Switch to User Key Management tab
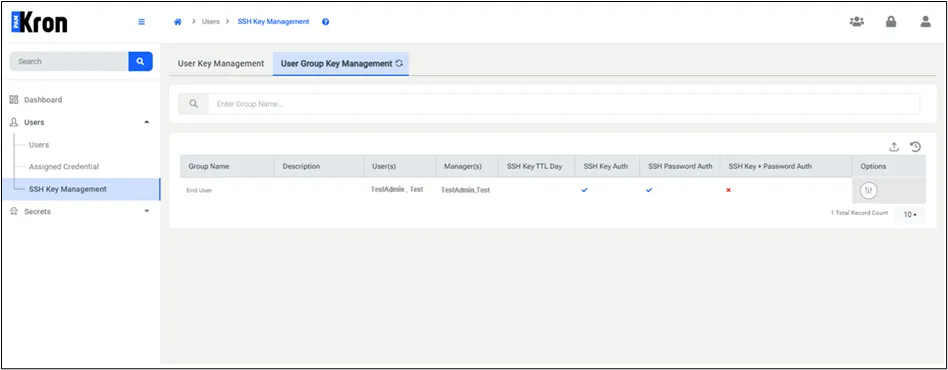948x370 pixels. (221, 63)
